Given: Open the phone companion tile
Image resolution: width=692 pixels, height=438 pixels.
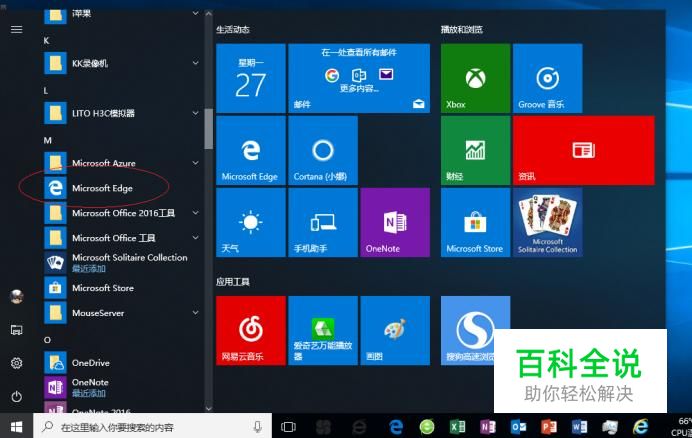Looking at the screenshot, I should coord(323,223).
